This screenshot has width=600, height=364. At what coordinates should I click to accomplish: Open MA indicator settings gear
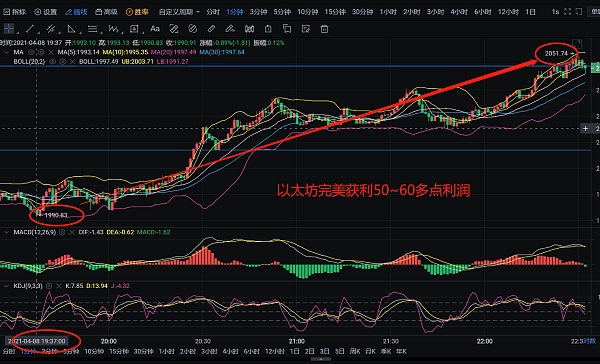[41, 52]
